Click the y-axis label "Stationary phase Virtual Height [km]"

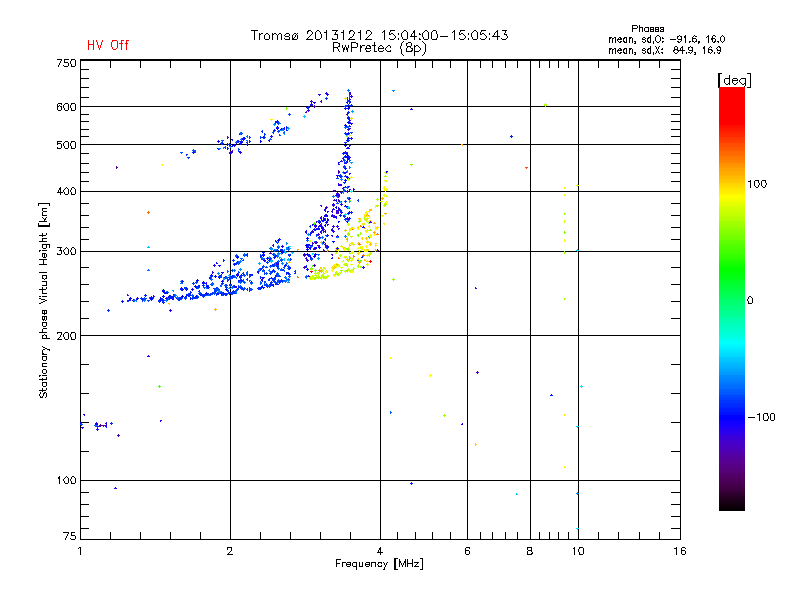pyautogui.click(x=43, y=300)
